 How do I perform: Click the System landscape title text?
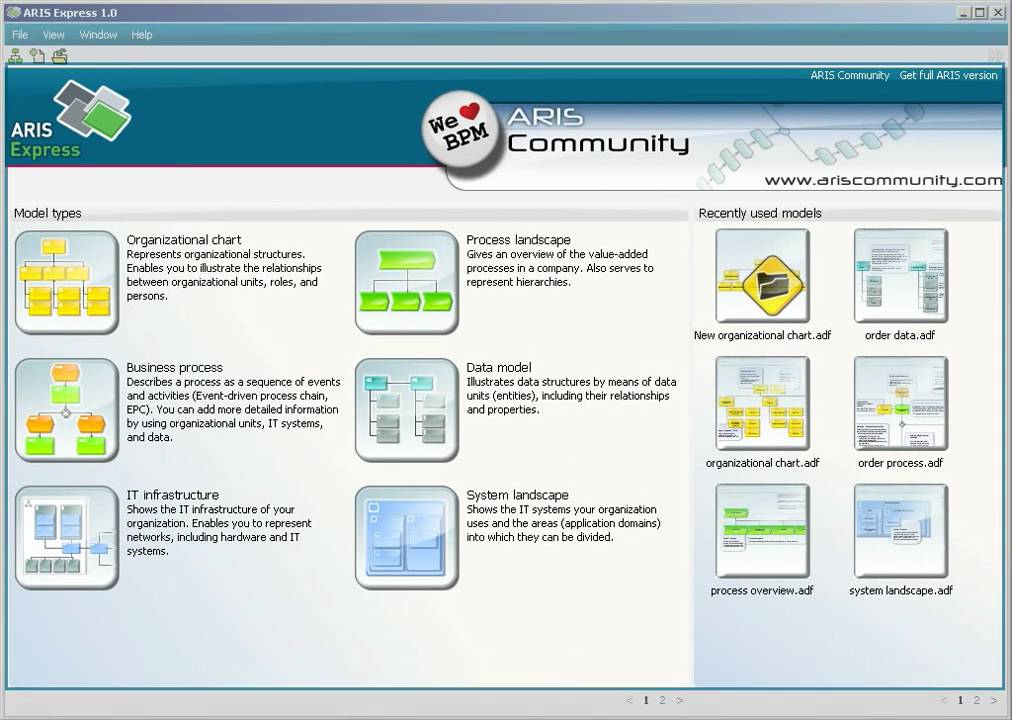517,495
